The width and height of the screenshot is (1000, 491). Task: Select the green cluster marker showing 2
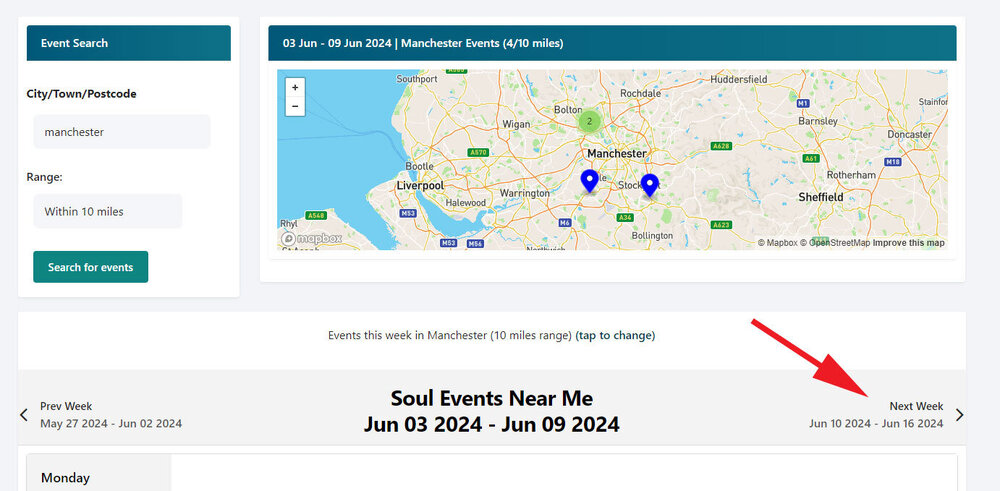coord(589,121)
